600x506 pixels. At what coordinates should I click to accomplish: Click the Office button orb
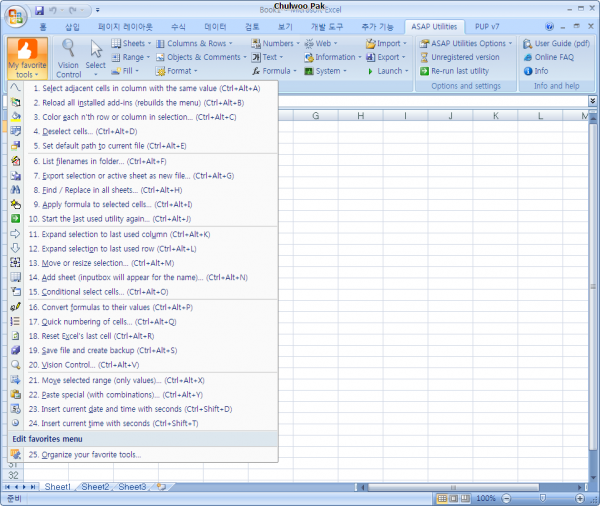point(15,17)
